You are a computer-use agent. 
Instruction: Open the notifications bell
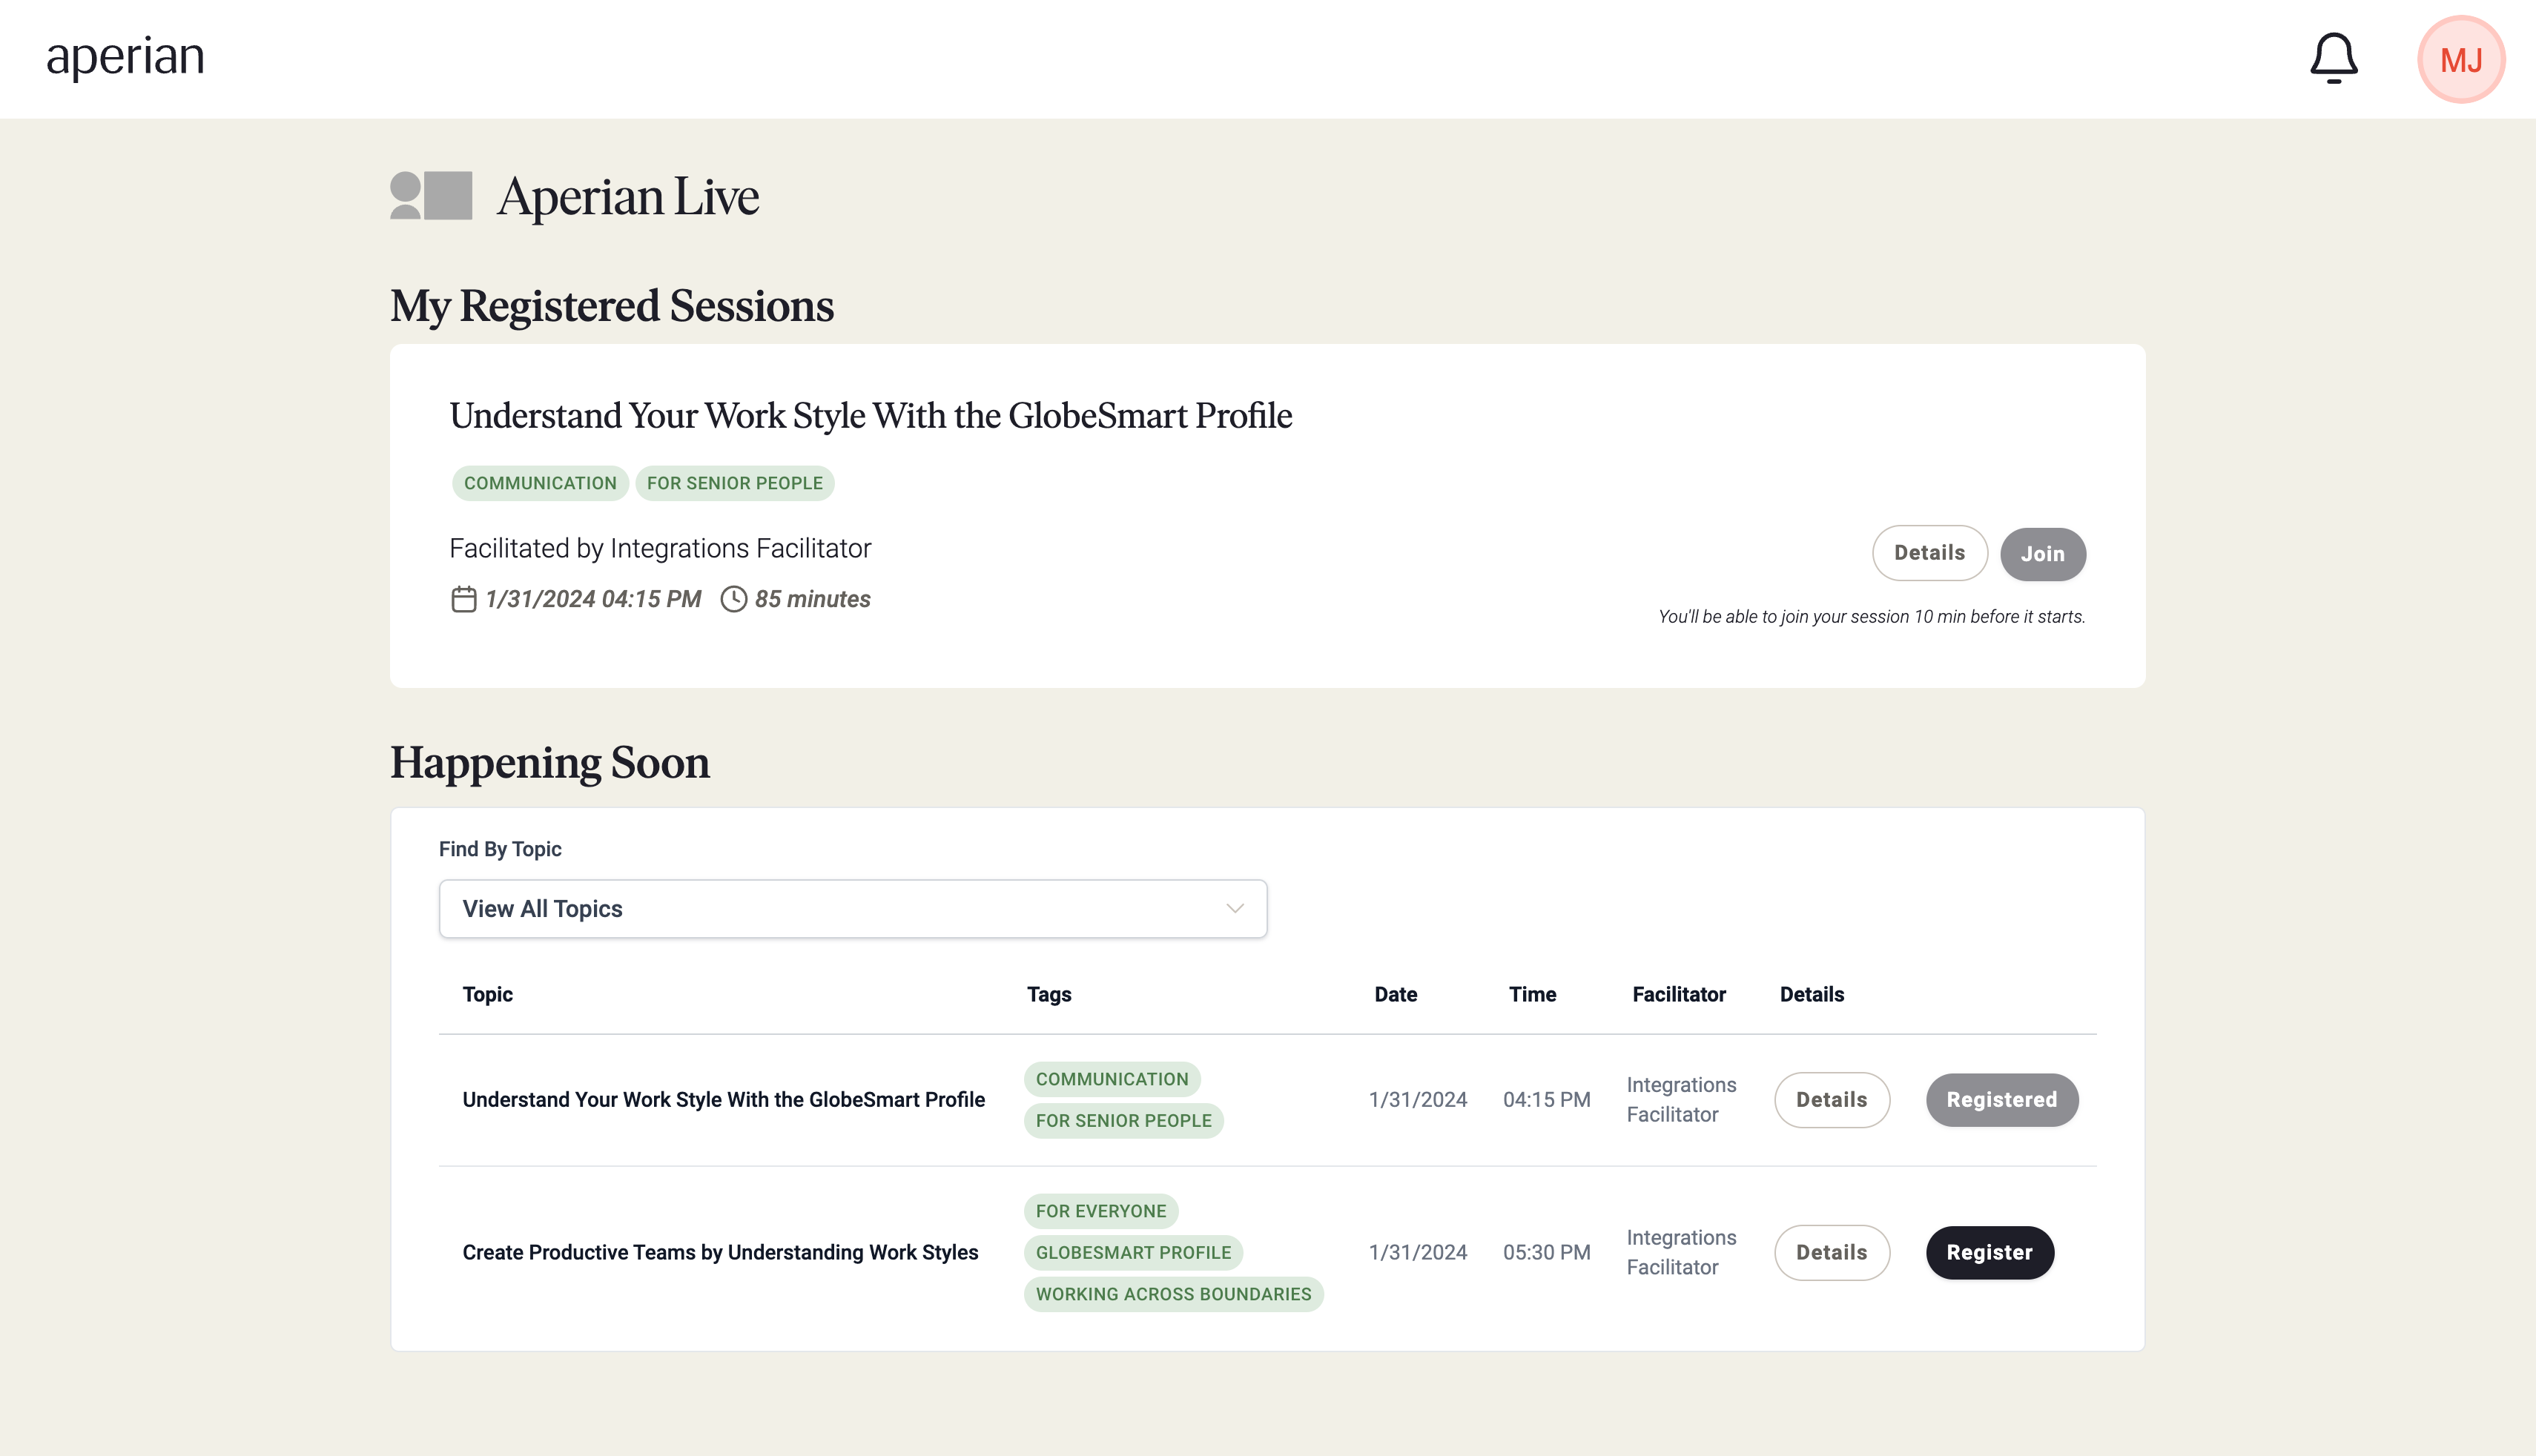[x=2333, y=59]
